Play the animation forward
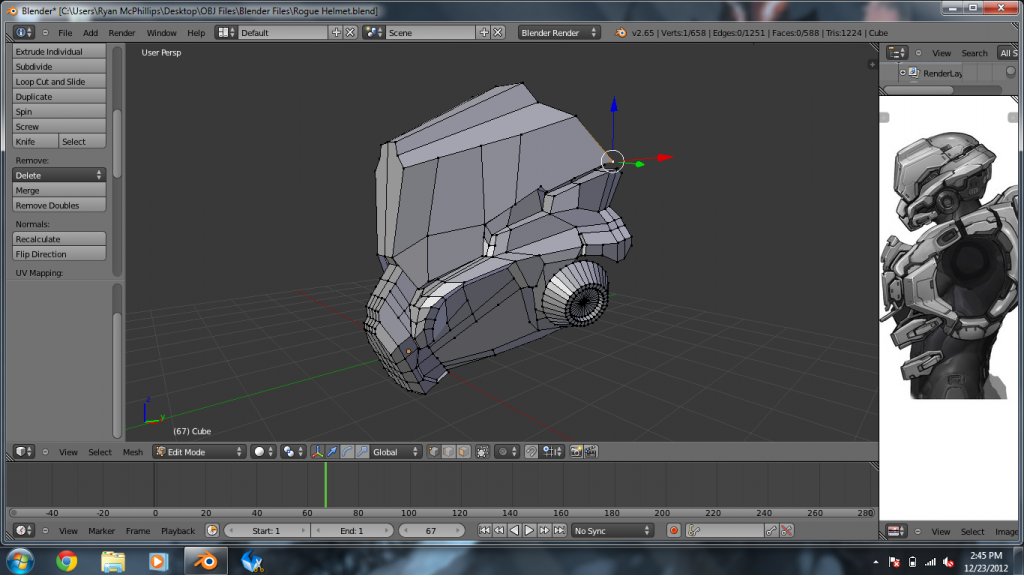1024x575 pixels. click(530, 531)
